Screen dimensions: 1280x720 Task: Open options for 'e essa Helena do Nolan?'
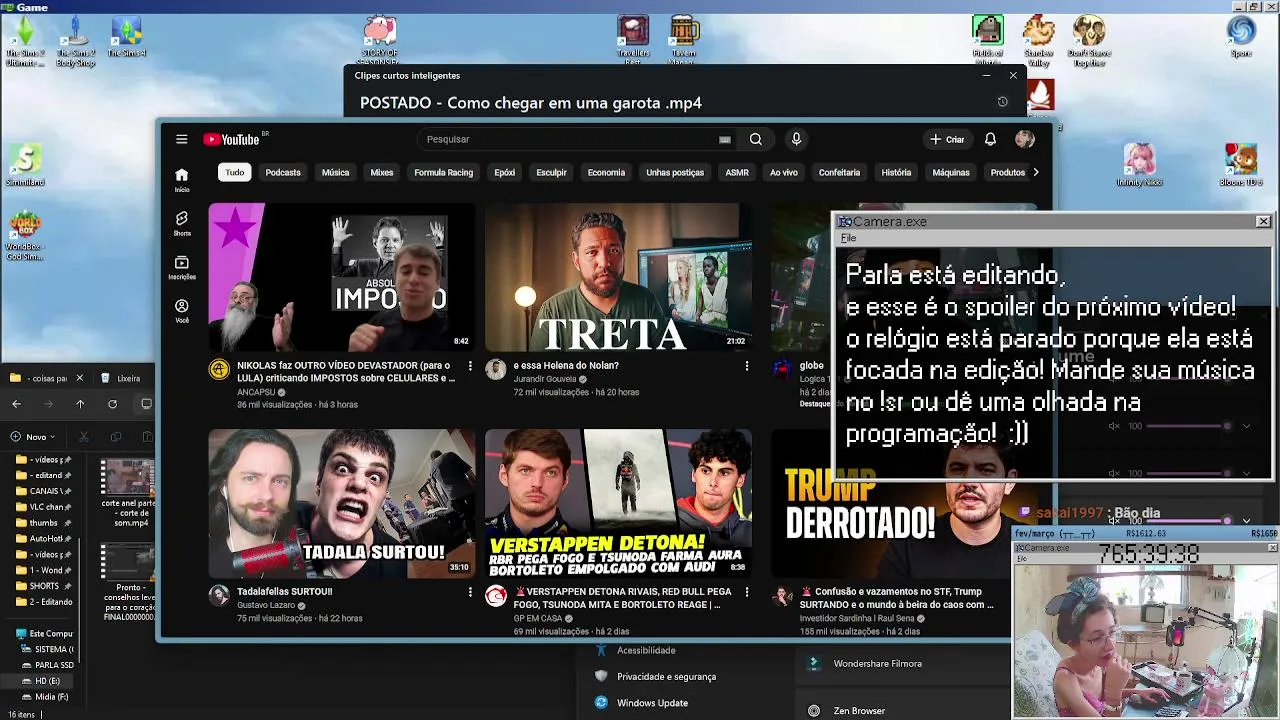coord(746,366)
